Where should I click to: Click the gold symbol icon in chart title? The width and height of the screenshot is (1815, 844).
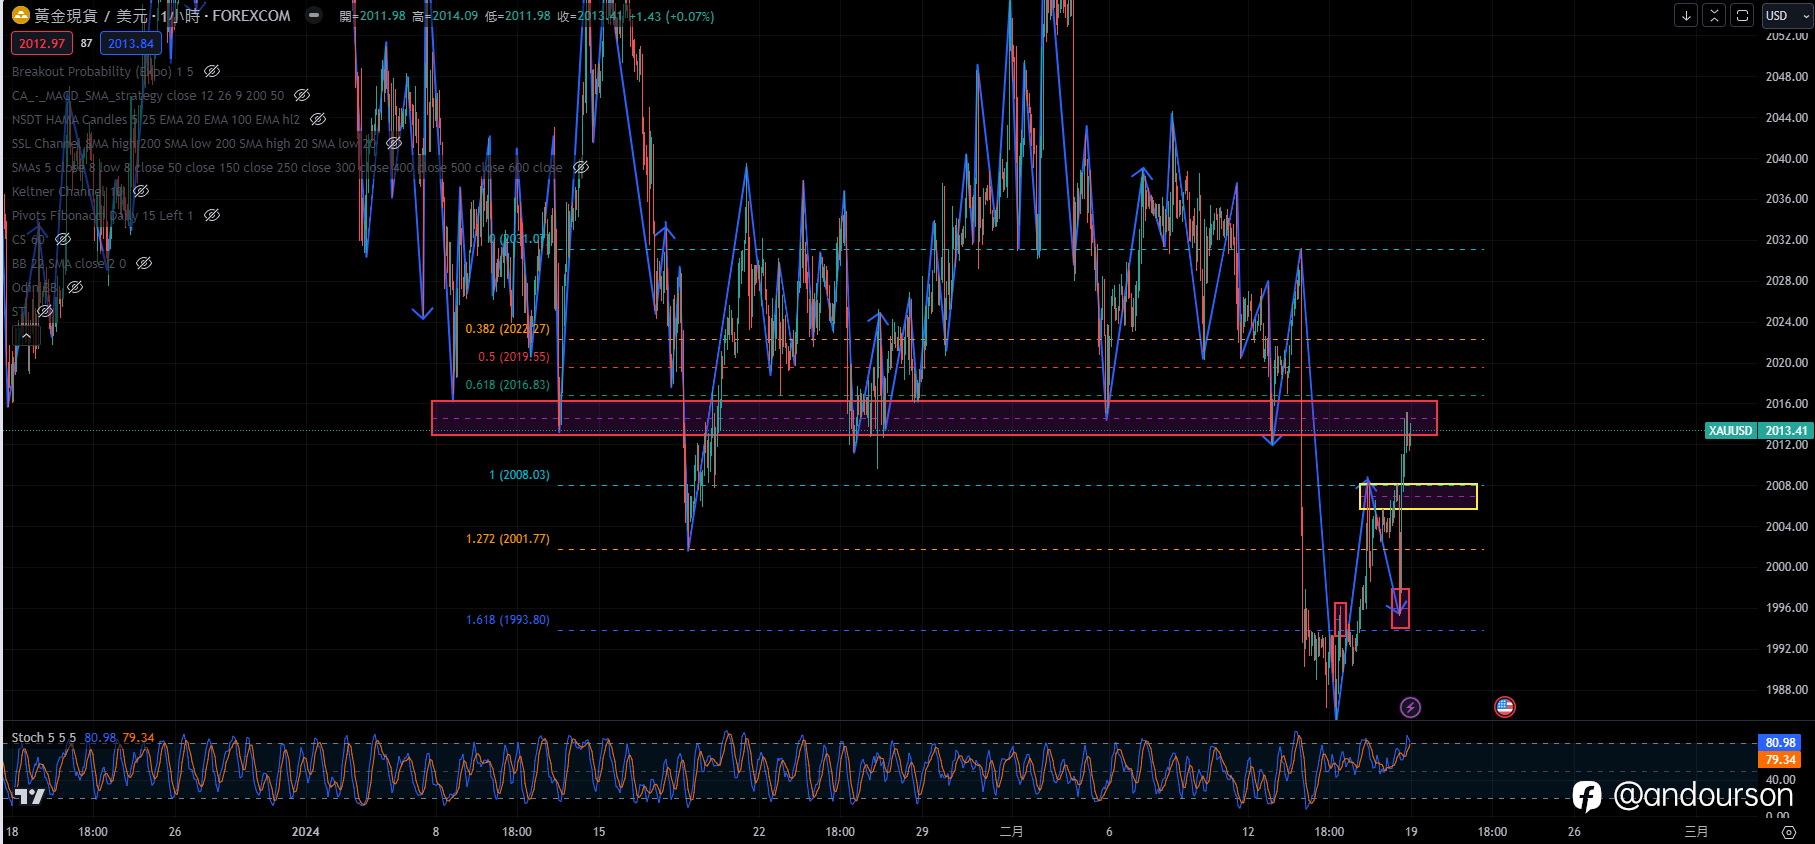(20, 15)
